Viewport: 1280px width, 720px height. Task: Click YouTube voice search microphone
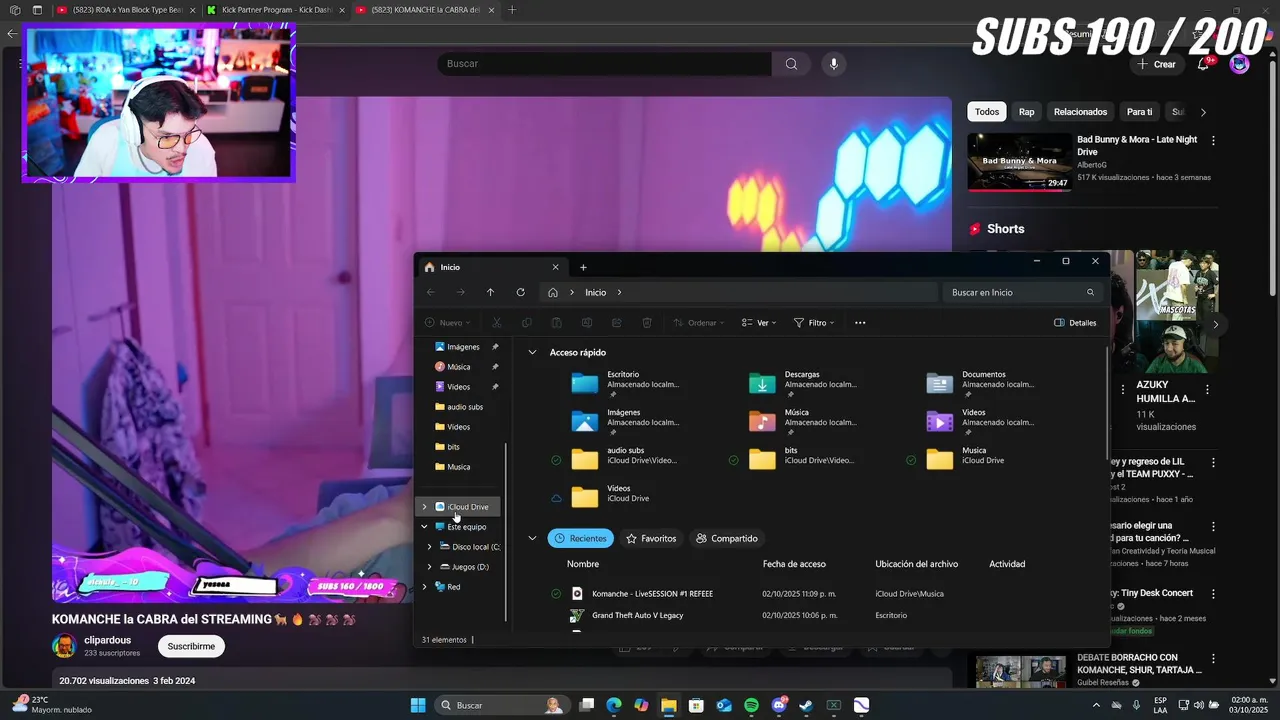click(x=834, y=64)
